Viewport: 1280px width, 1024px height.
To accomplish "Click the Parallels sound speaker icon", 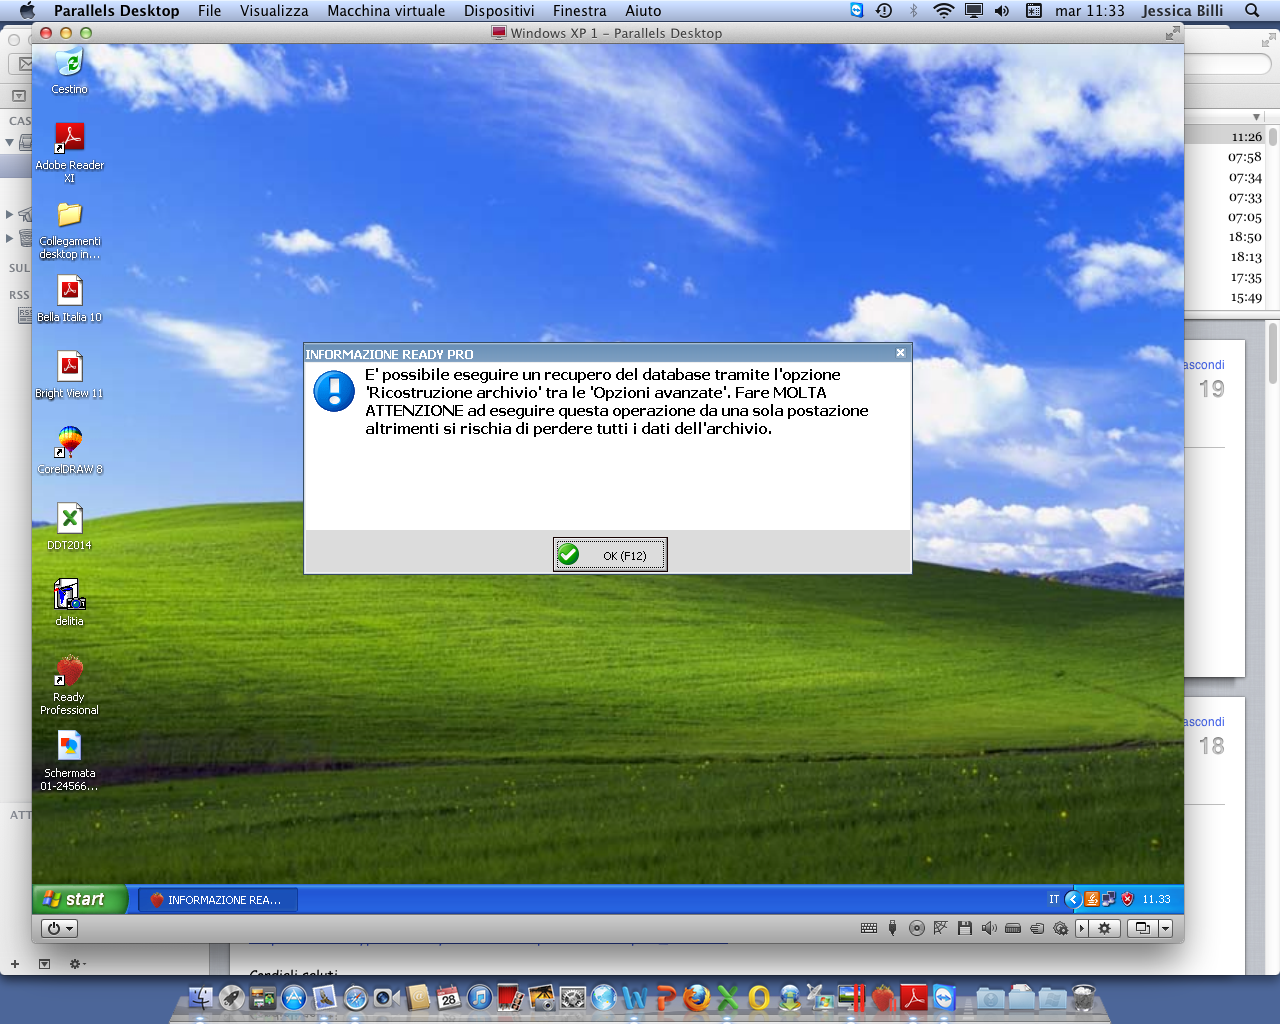I will pos(989,928).
